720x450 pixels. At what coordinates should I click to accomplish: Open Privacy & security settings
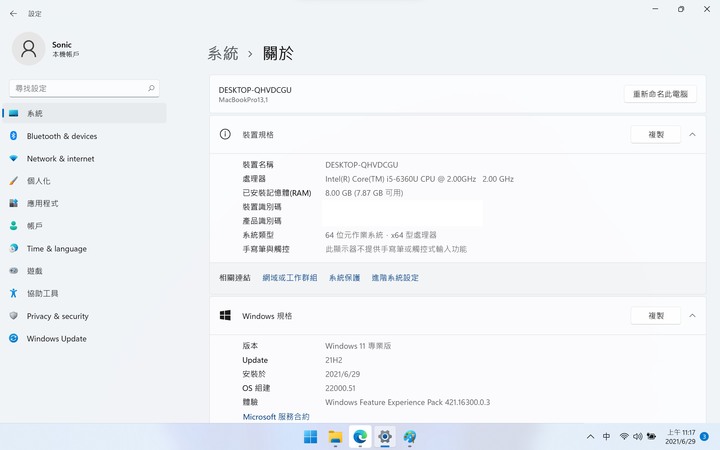[84, 316]
